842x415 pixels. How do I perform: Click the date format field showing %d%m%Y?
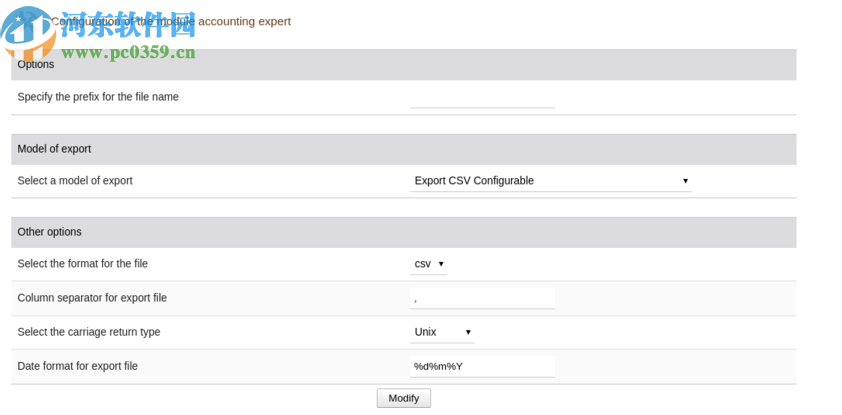[x=482, y=366]
